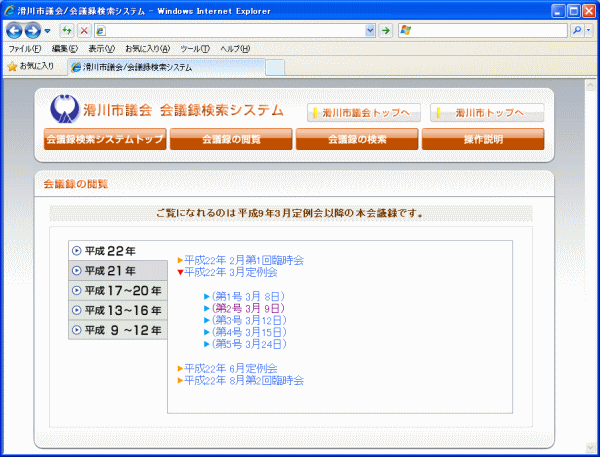This screenshot has width=600, height=457.
Task: Click the yellow marker on 滑川市トップへ
Action: tap(439, 113)
